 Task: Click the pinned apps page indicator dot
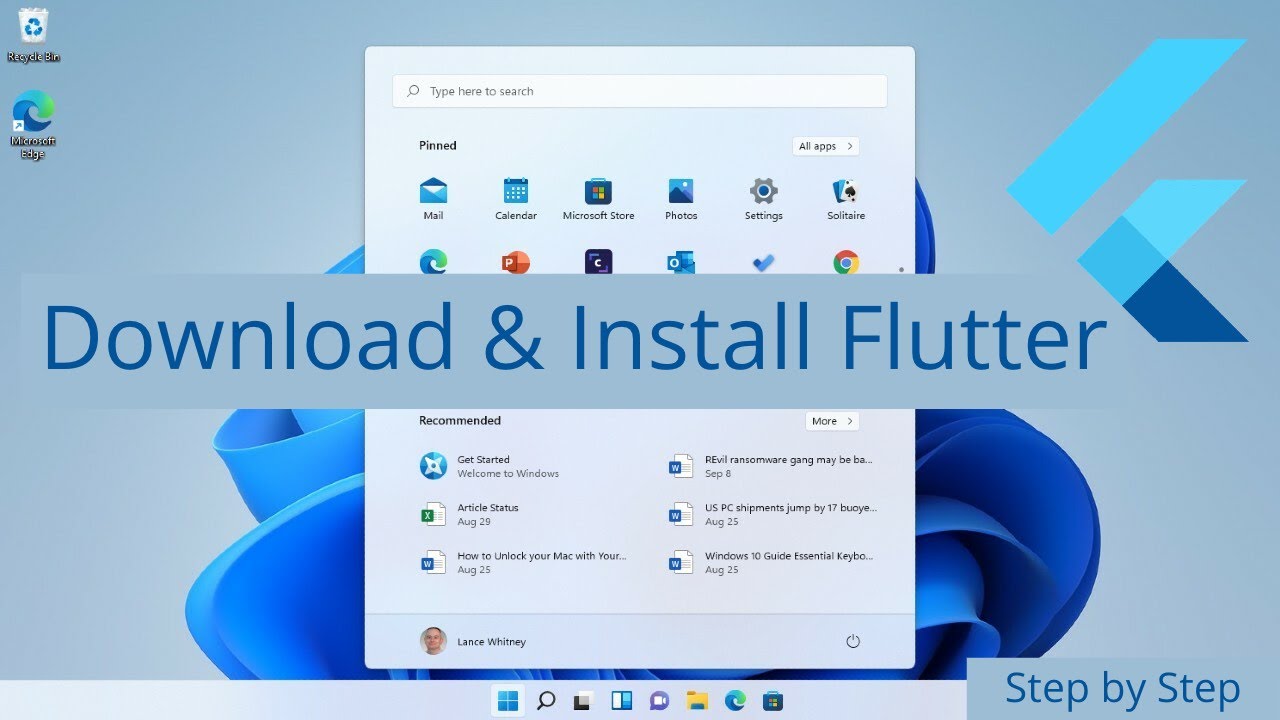[x=901, y=269]
